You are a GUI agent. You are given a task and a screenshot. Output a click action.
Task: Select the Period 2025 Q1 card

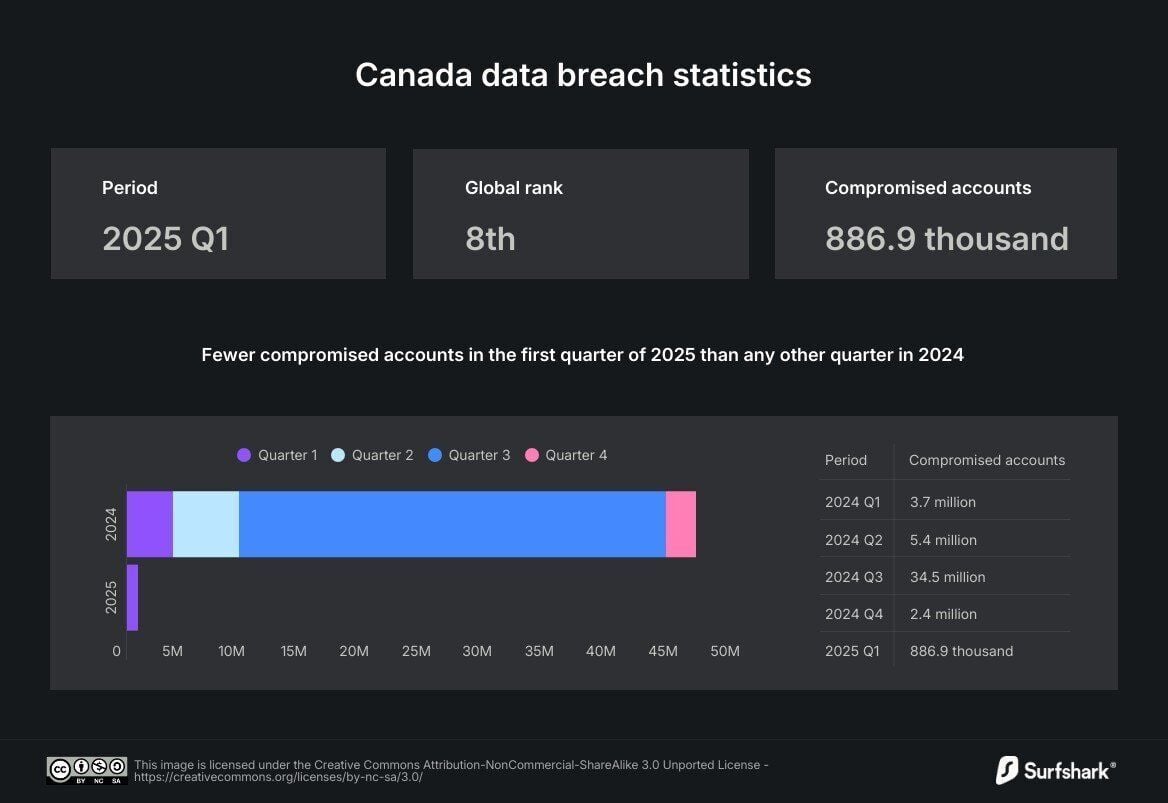218,214
